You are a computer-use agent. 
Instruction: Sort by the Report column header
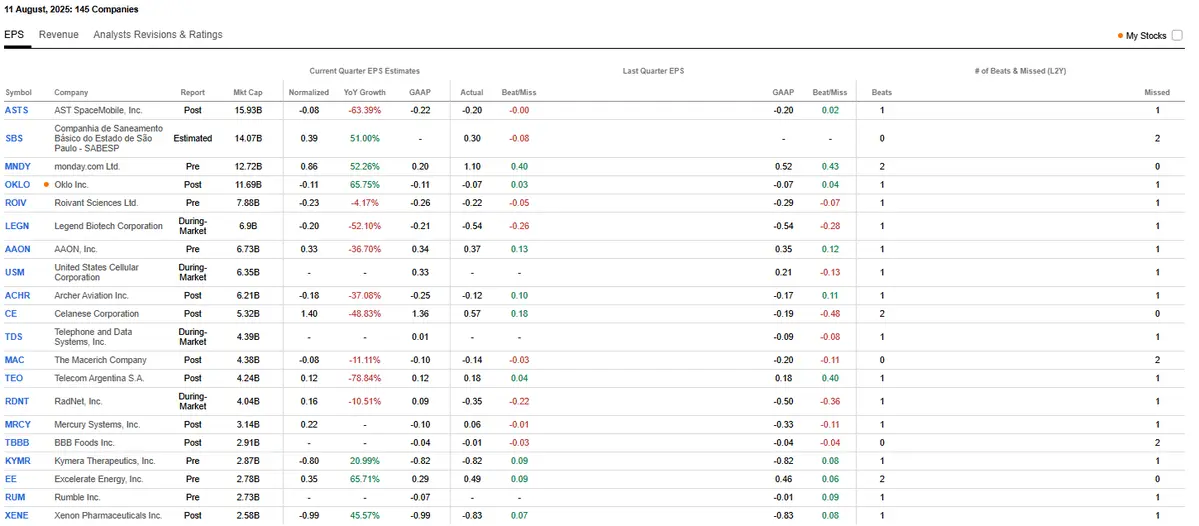(x=193, y=93)
